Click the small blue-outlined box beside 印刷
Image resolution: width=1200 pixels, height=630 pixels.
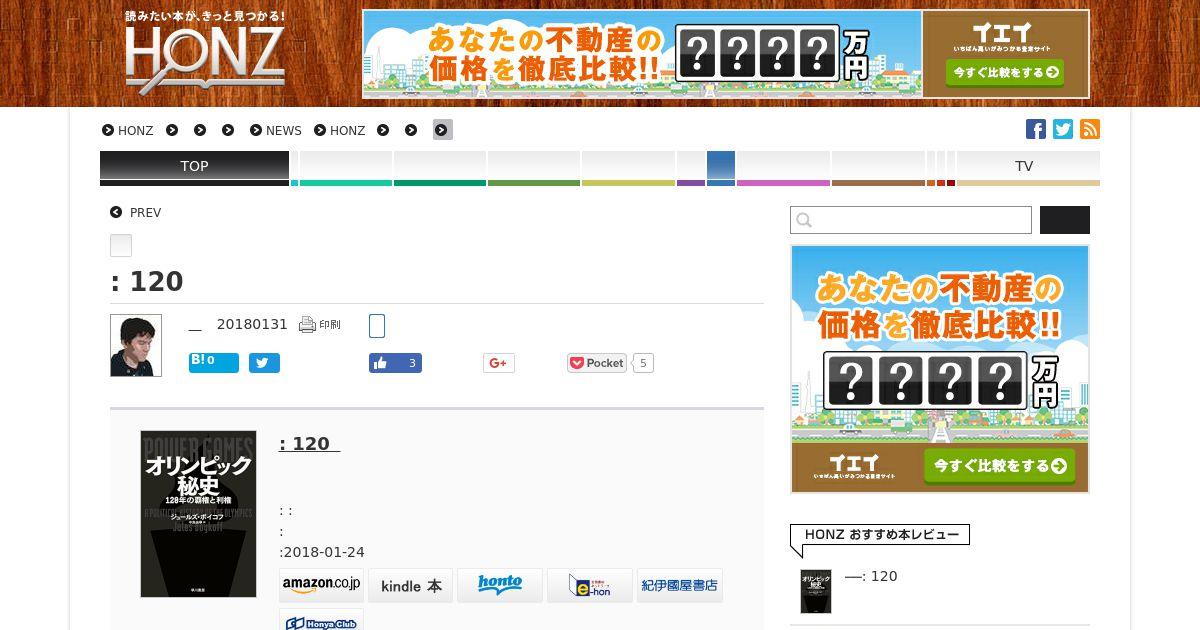click(377, 326)
